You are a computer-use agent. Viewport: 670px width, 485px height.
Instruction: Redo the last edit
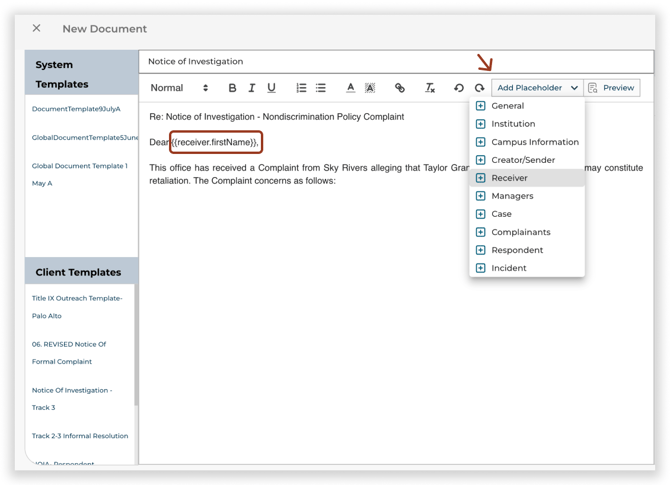pos(479,88)
